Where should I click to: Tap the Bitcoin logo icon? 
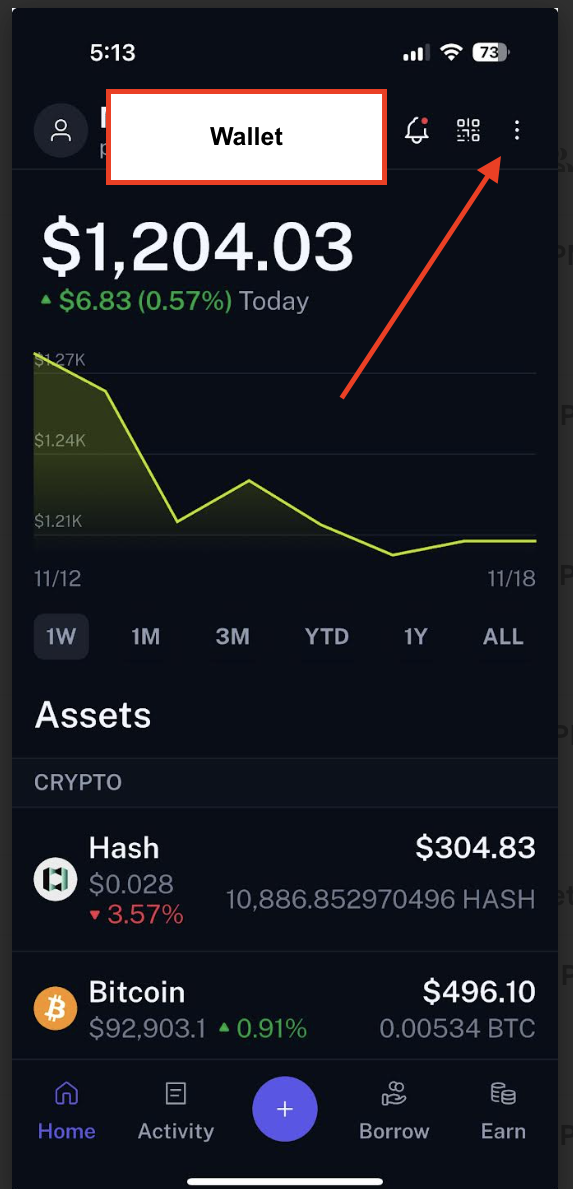tap(56, 1008)
